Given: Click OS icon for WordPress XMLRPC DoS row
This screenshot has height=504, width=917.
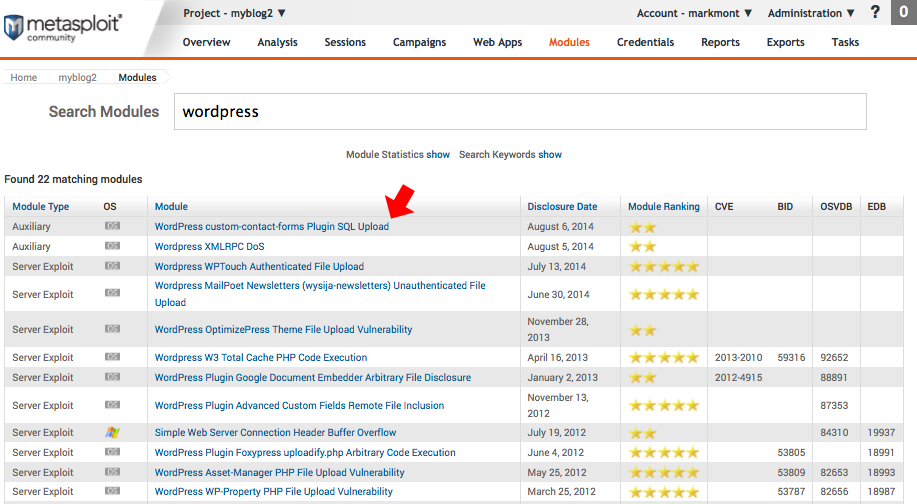Looking at the screenshot, I should (112, 247).
